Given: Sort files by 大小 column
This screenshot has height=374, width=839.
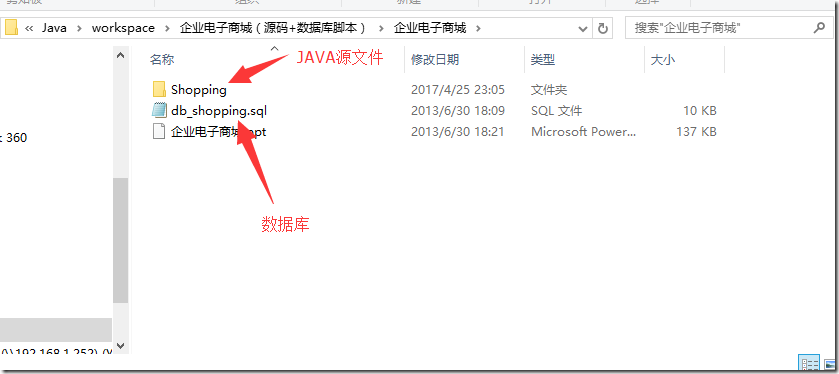Looking at the screenshot, I should [662, 59].
